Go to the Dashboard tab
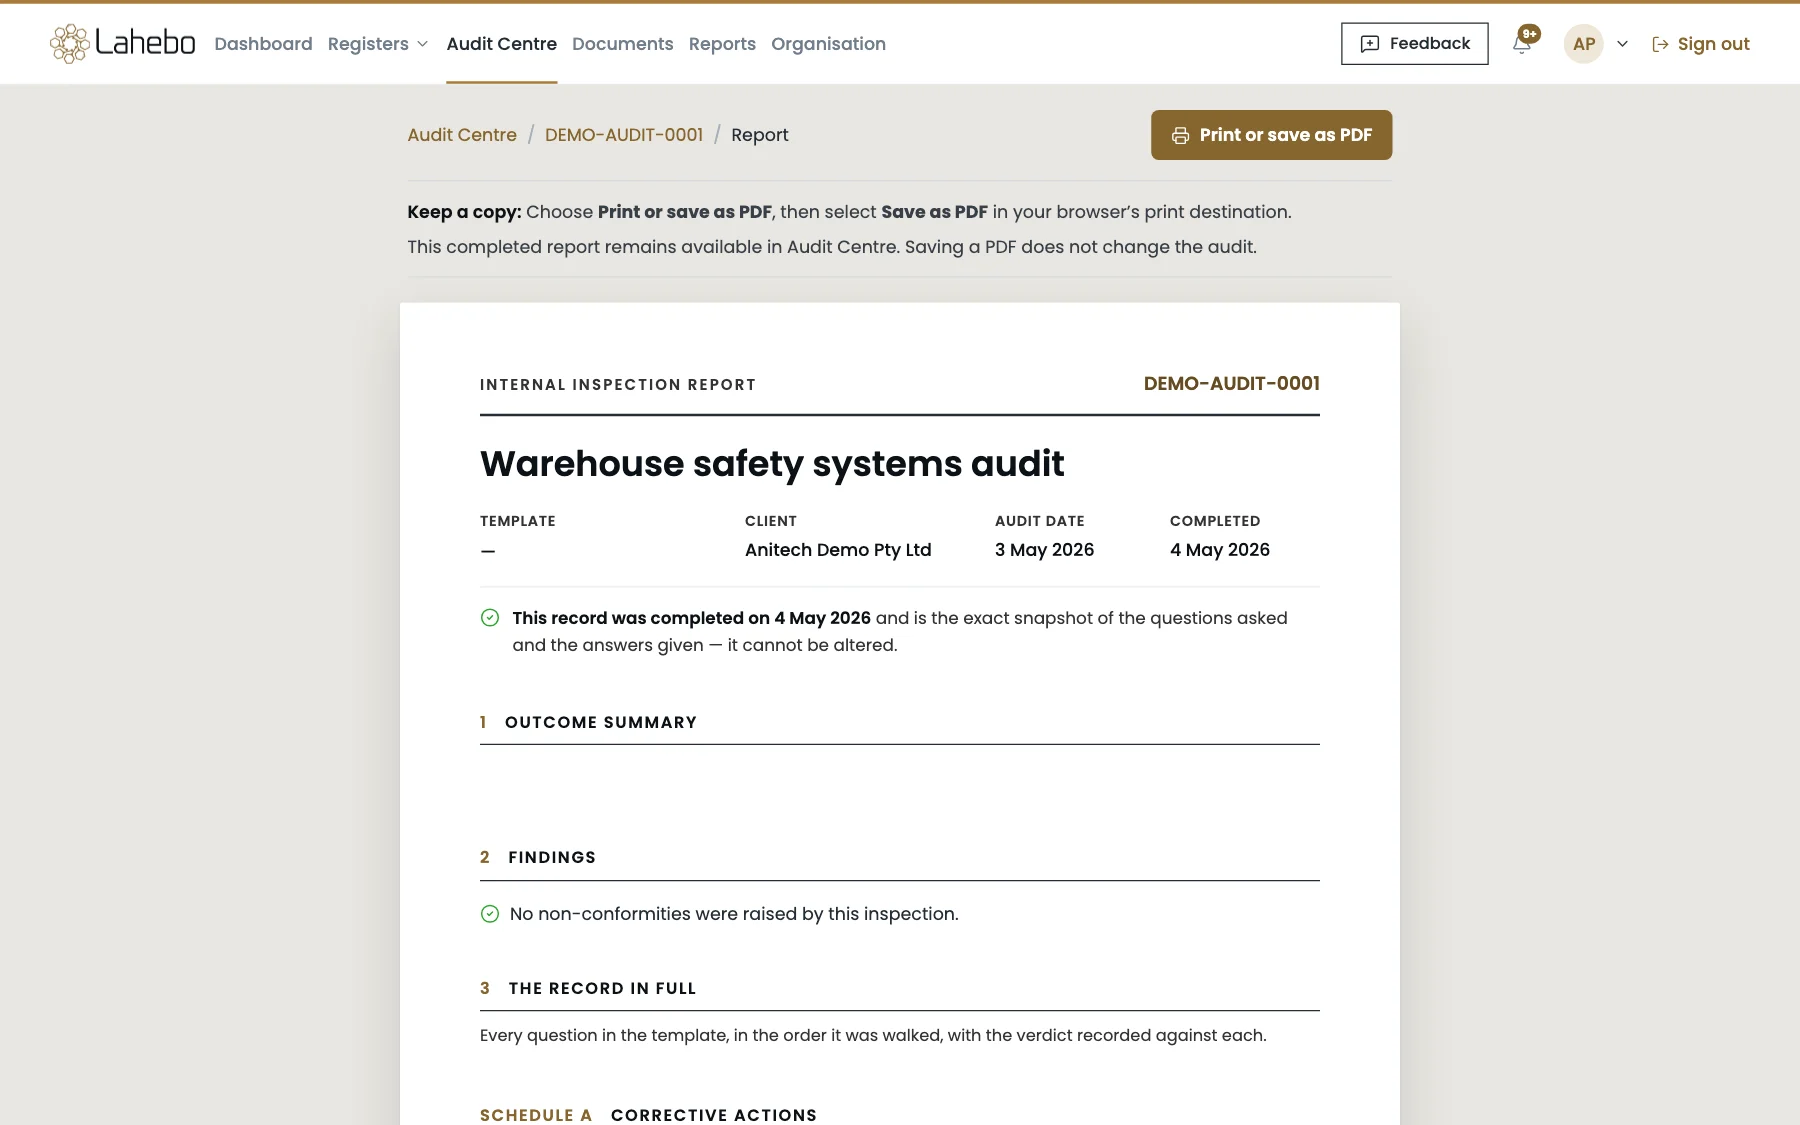 click(263, 44)
